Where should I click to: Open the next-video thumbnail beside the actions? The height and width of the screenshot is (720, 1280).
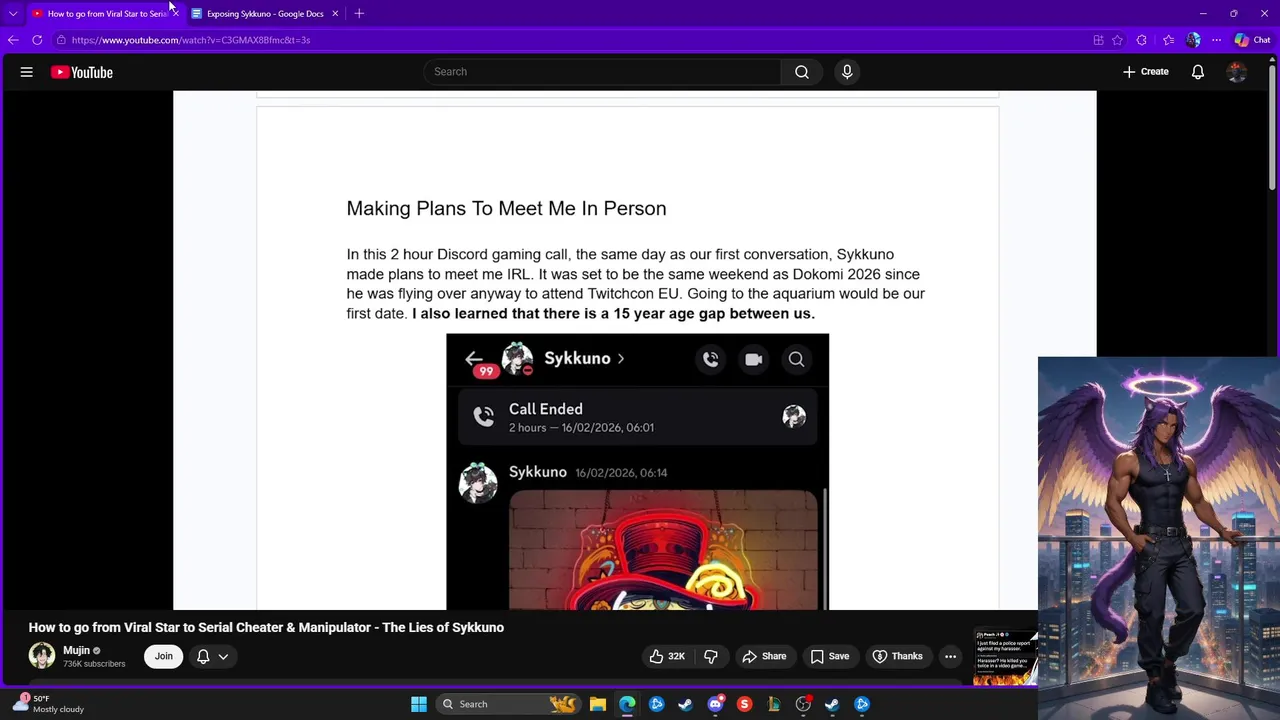(x=1005, y=657)
